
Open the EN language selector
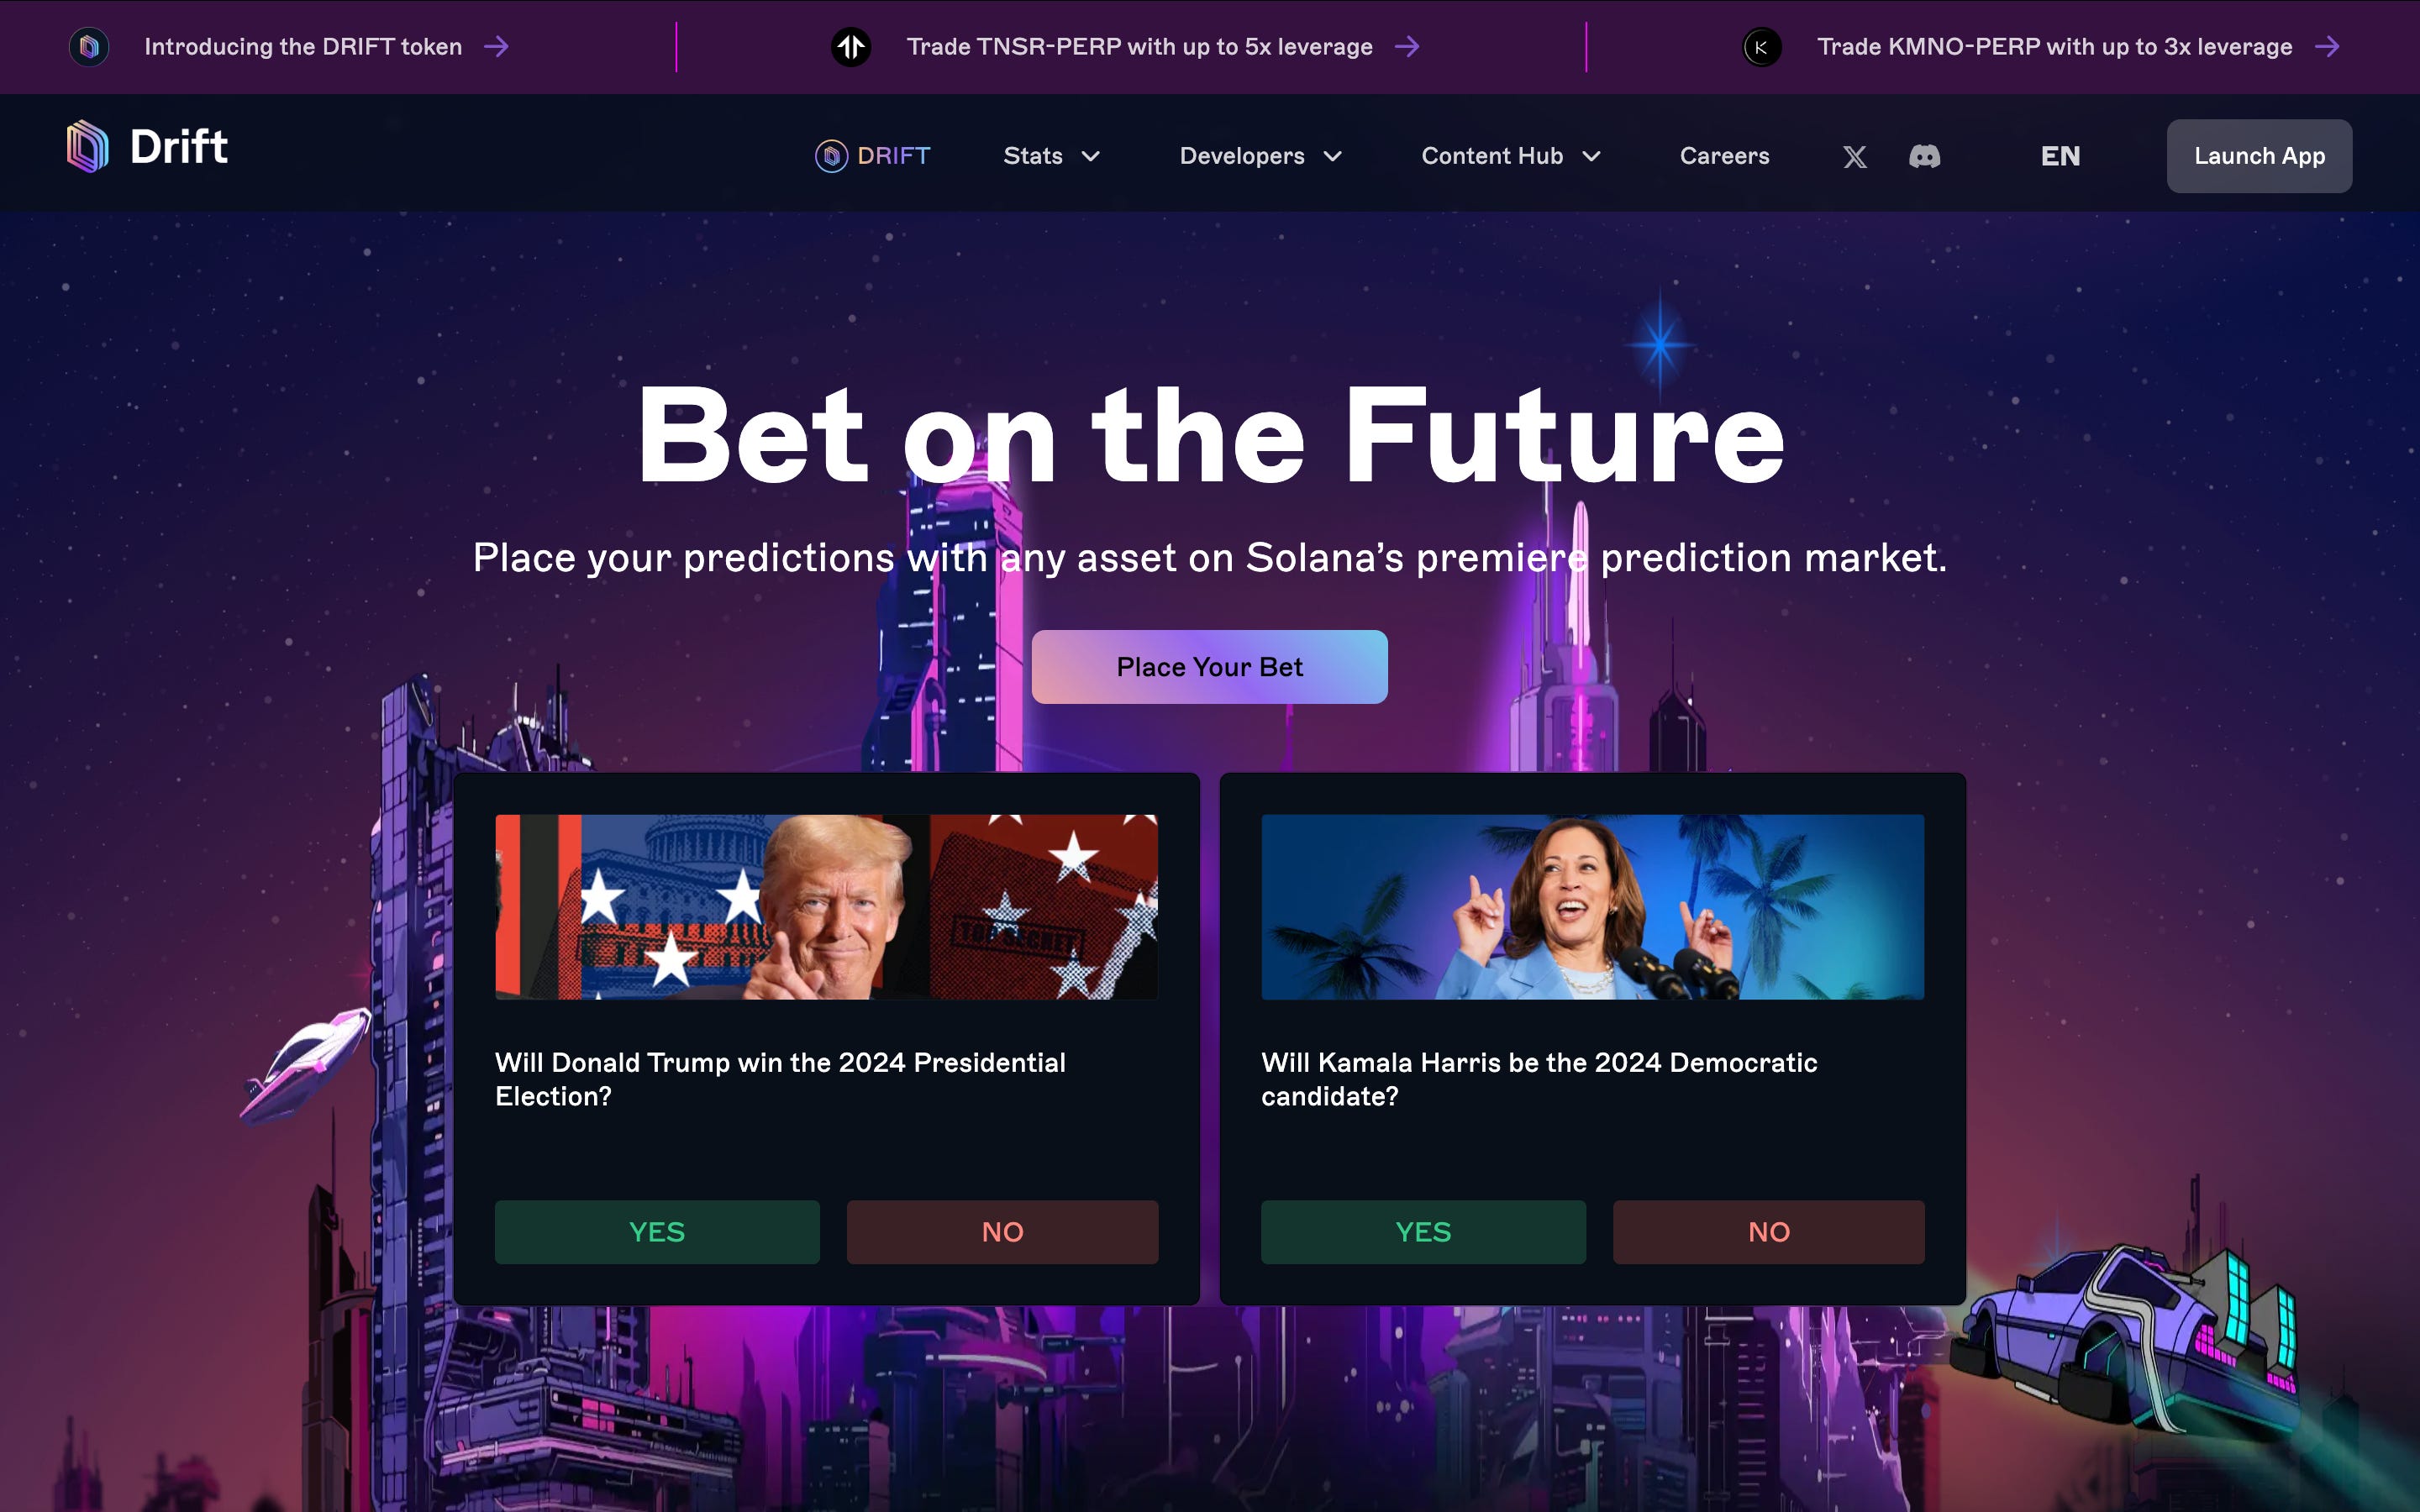tap(2060, 156)
